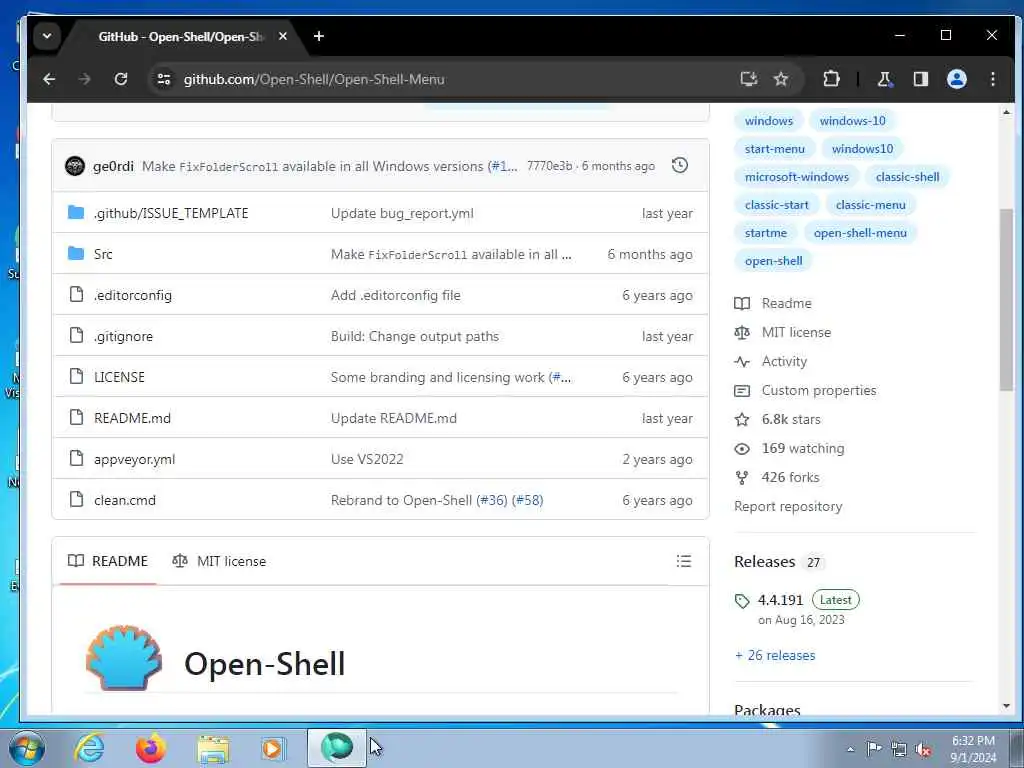Open the 'Update bug_report.yml' commit message
The width and height of the screenshot is (1024, 768).
[x=402, y=214]
